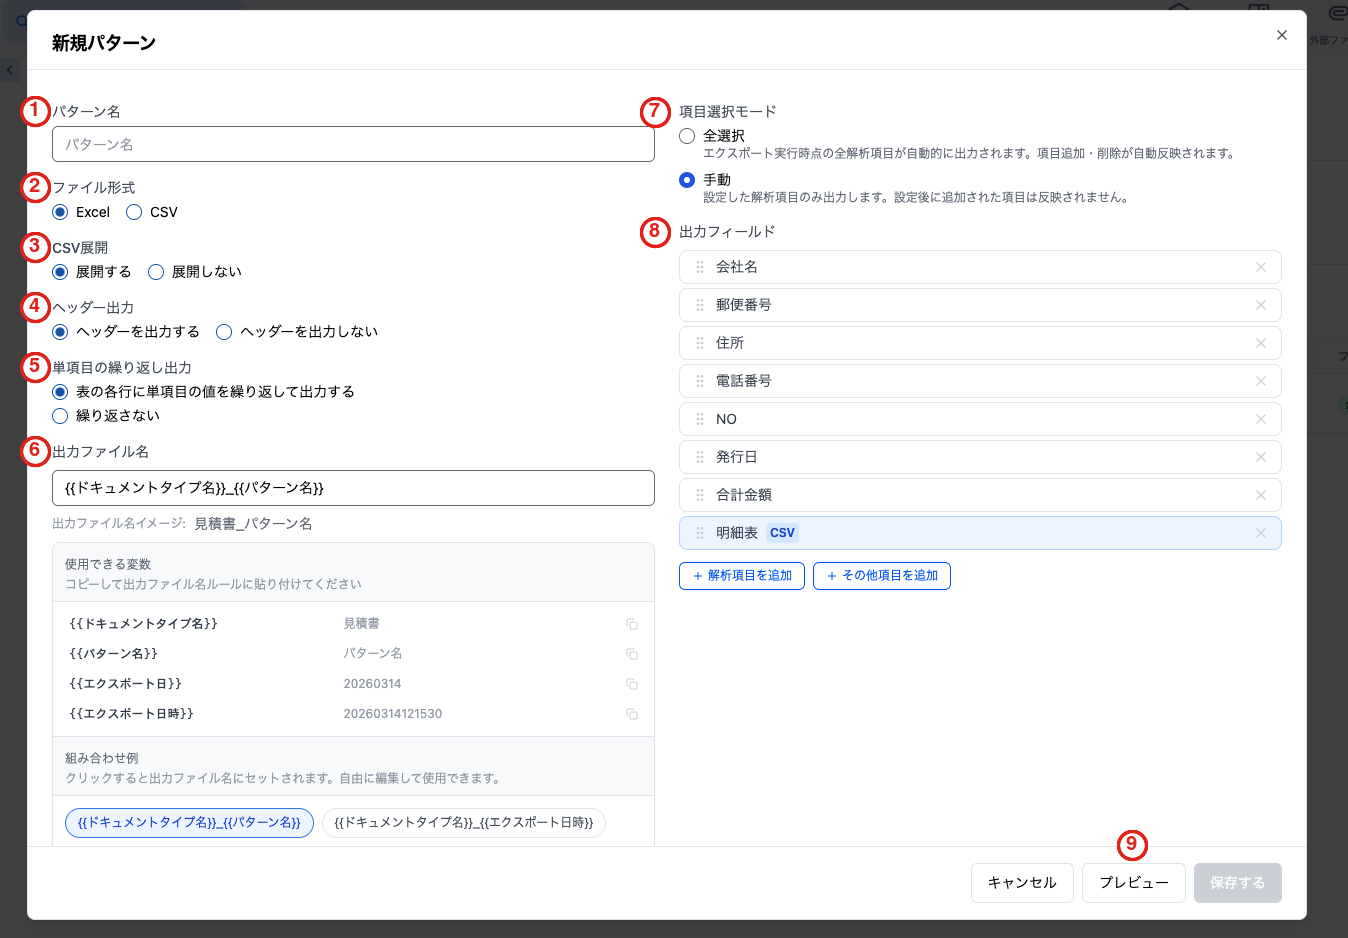This screenshot has height=938, width=1348.
Task: Click the 使用できる変数 heading
Action: tap(108, 564)
